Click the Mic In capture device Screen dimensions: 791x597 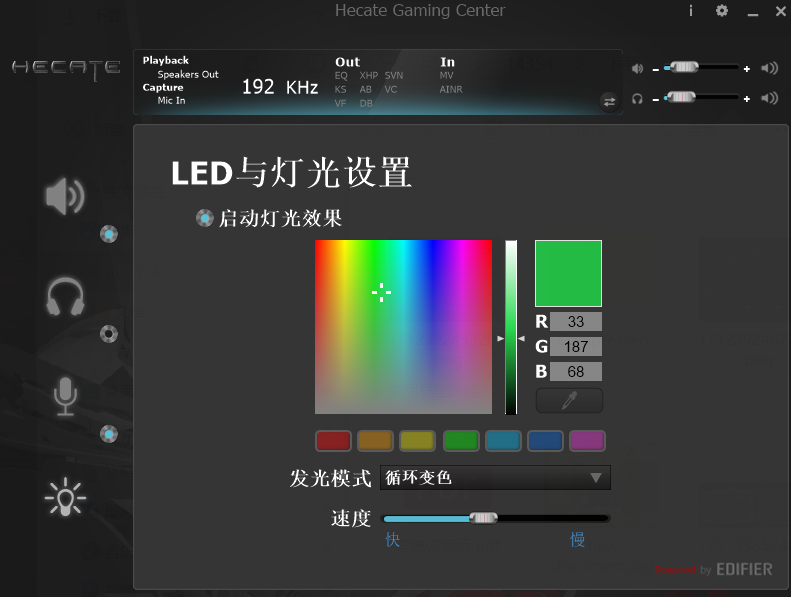point(172,100)
